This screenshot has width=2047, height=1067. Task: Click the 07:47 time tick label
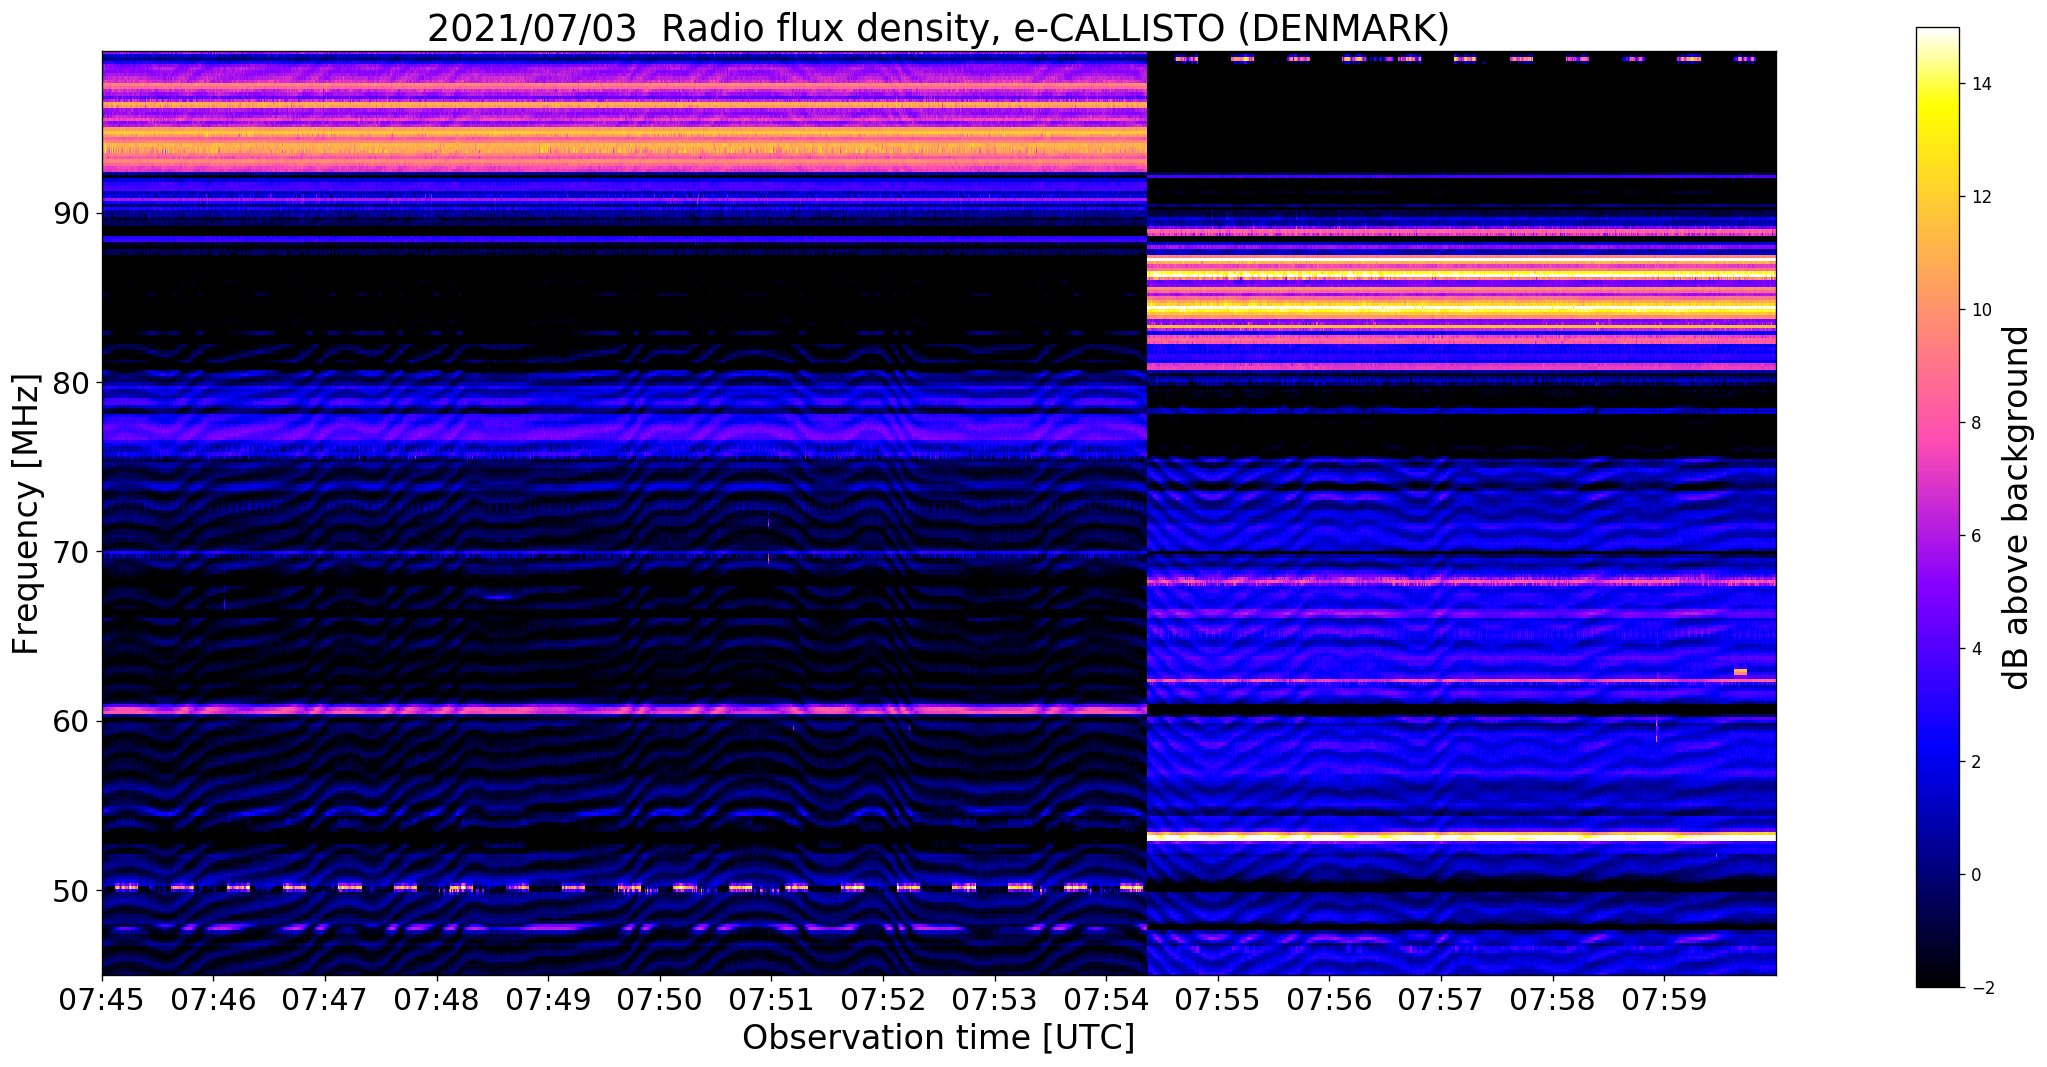coord(325,999)
